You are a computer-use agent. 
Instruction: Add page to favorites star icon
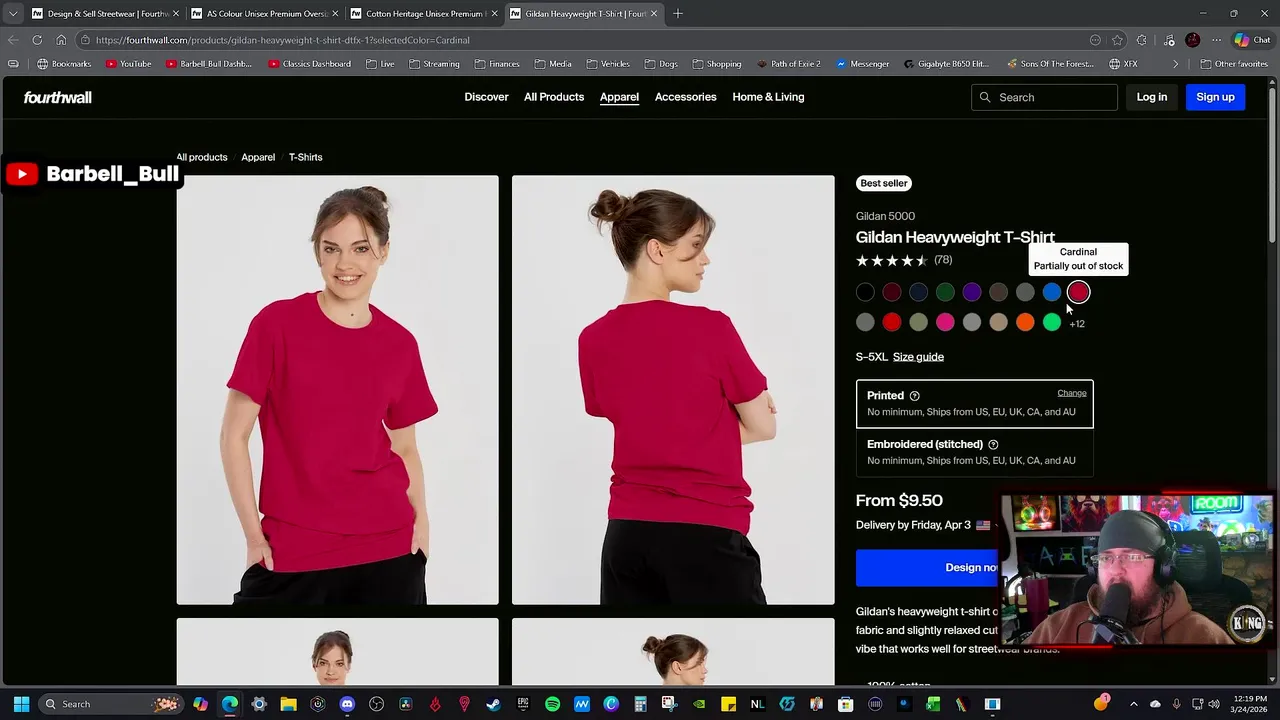[1117, 40]
